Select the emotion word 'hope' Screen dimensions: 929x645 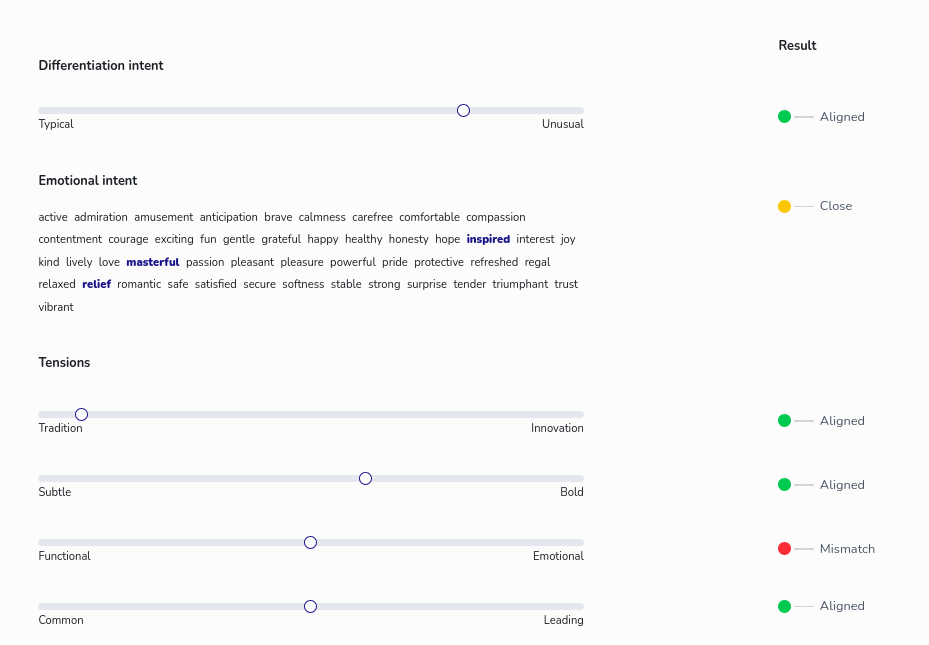coord(447,239)
